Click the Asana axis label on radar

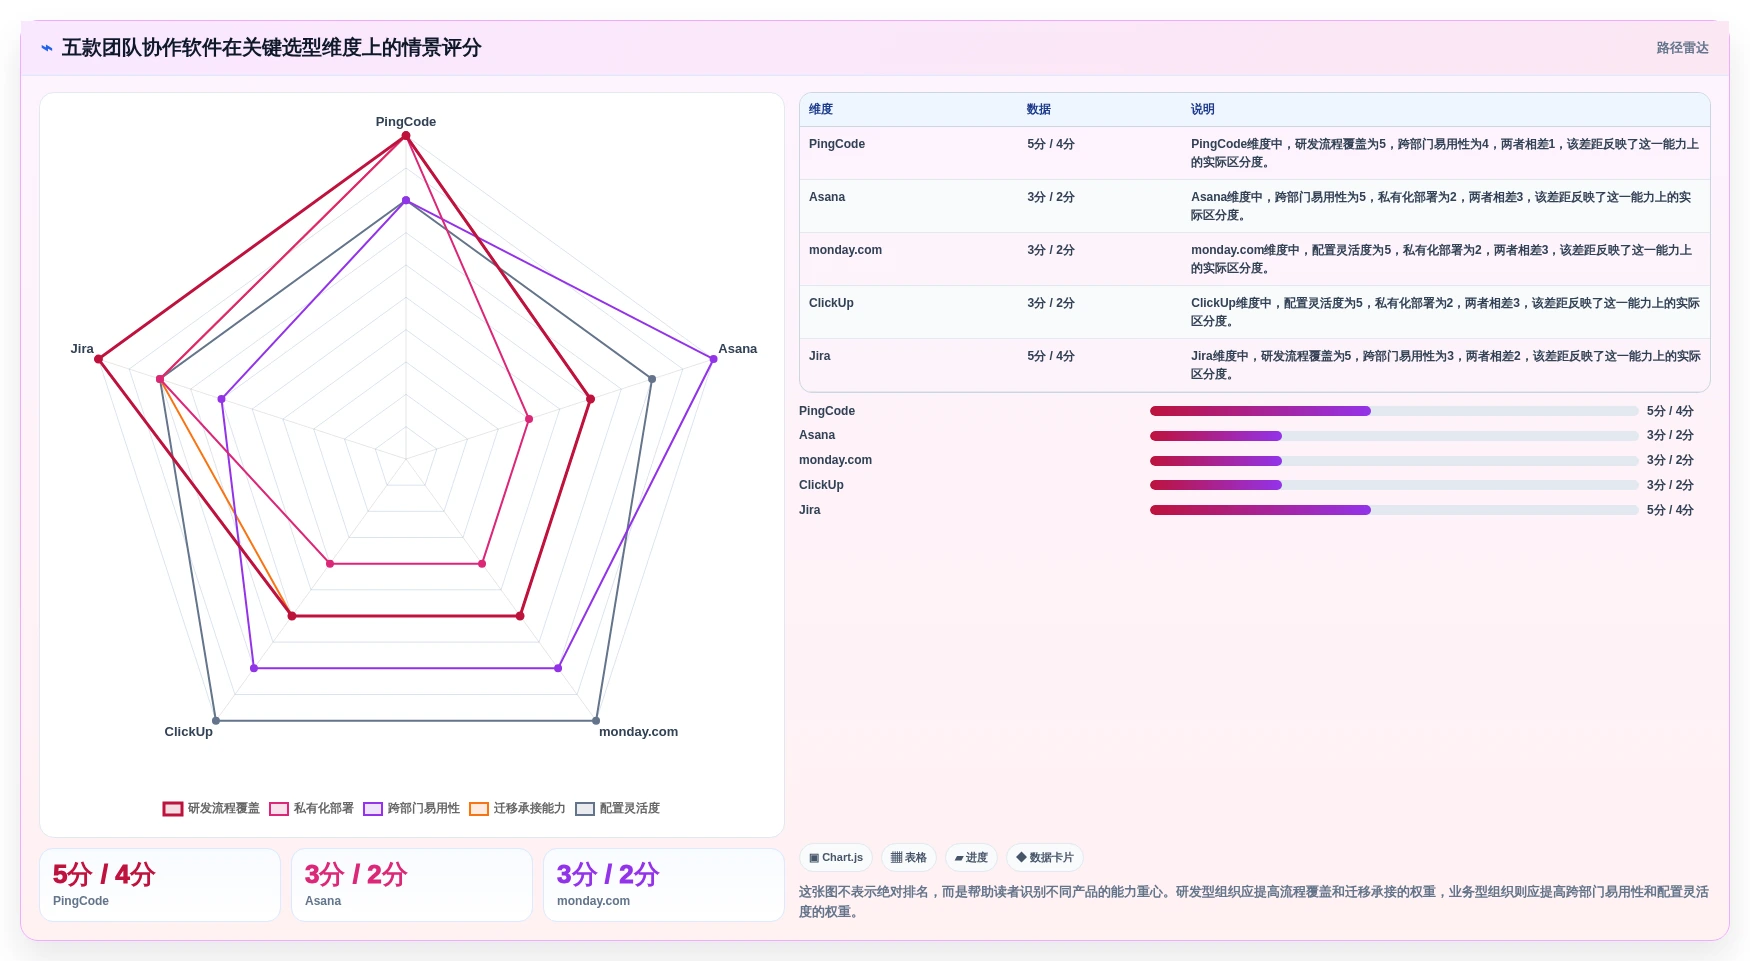tap(738, 349)
